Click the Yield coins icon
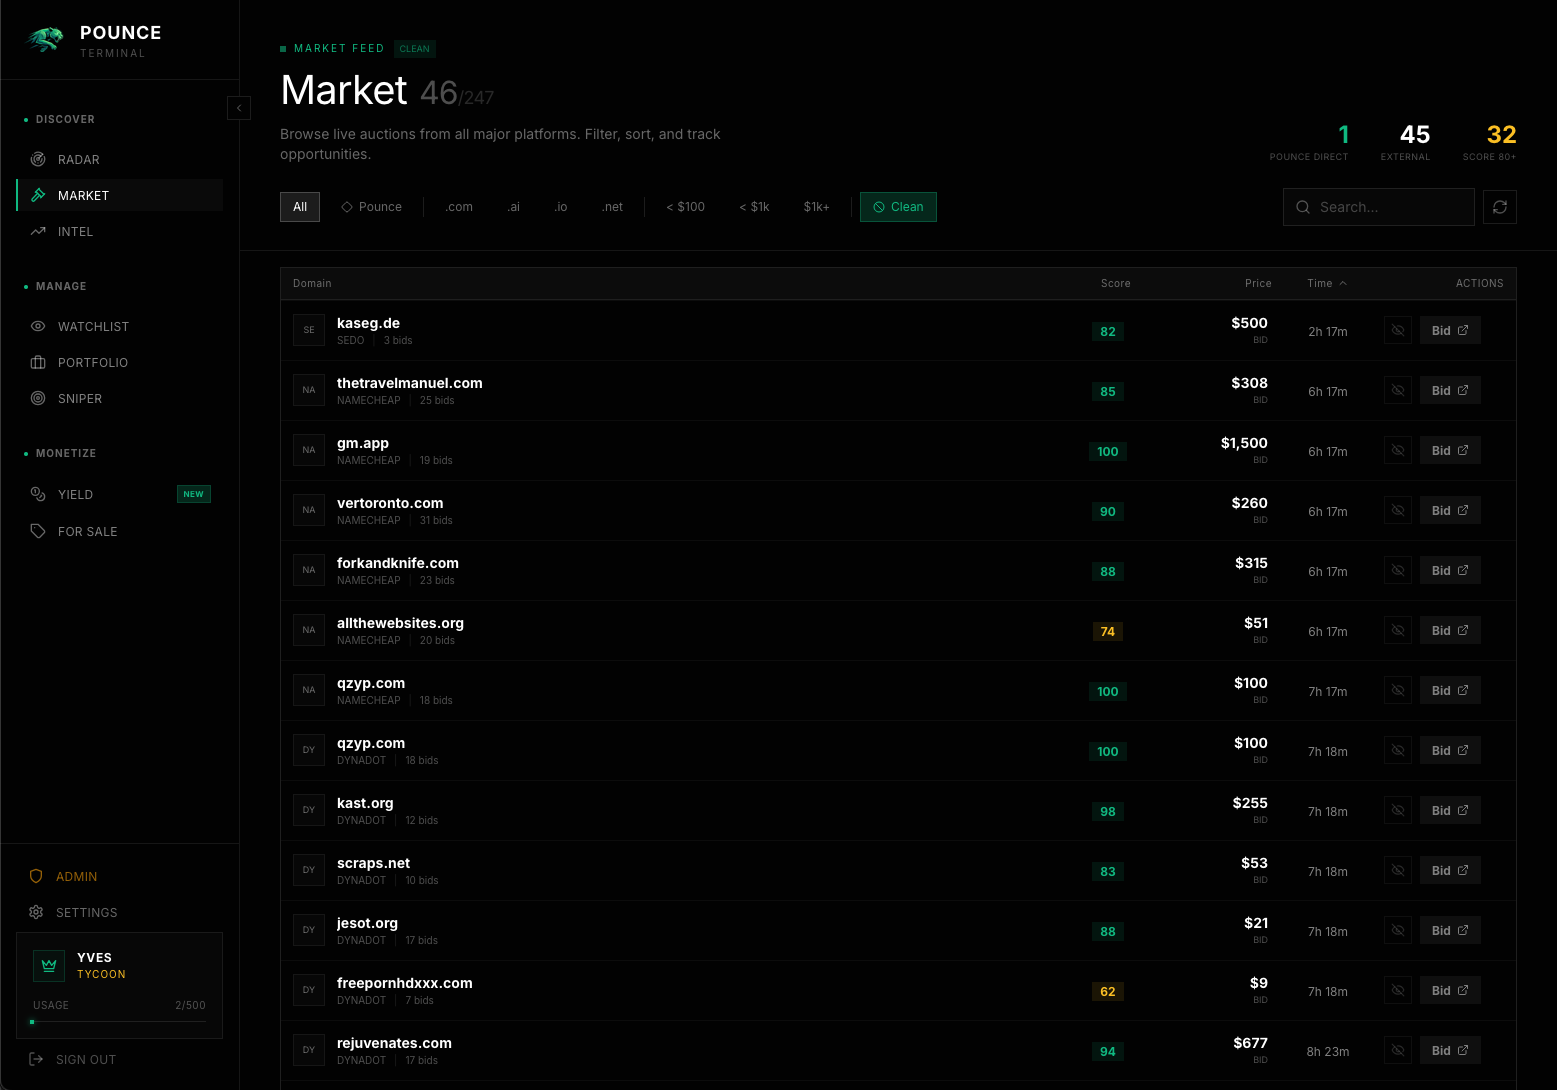The height and width of the screenshot is (1090, 1557). click(38, 494)
